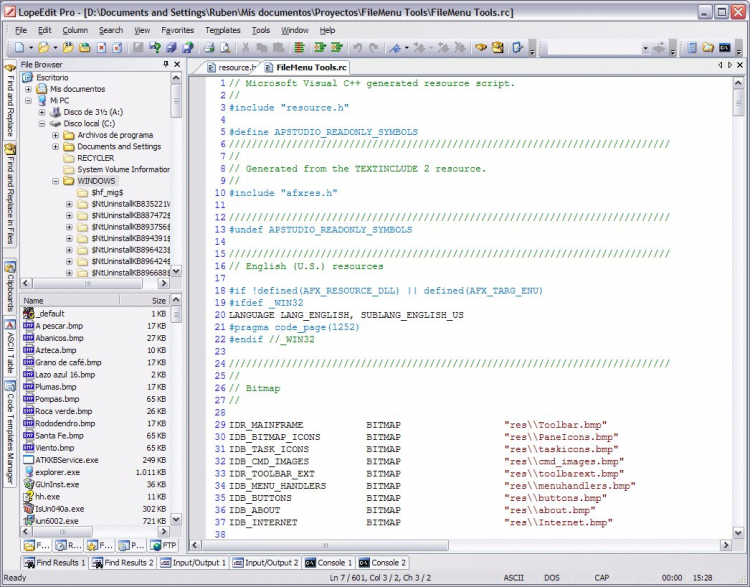Image resolution: width=750 pixels, height=587 pixels.
Task: Click the Undo arrow in the toolbar
Action: click(357, 47)
